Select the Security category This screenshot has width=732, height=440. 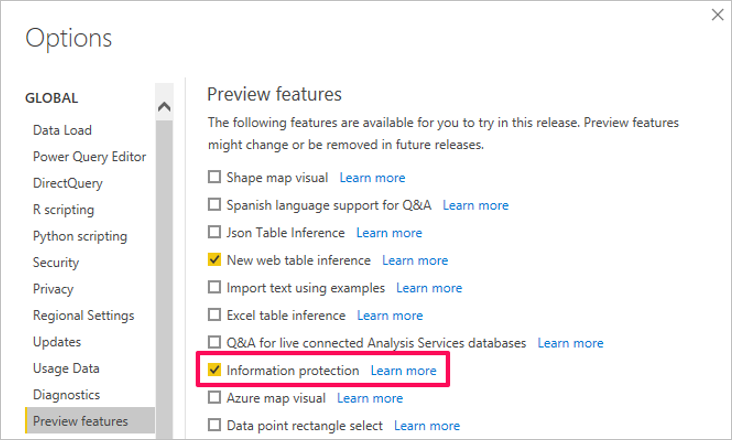point(53,263)
